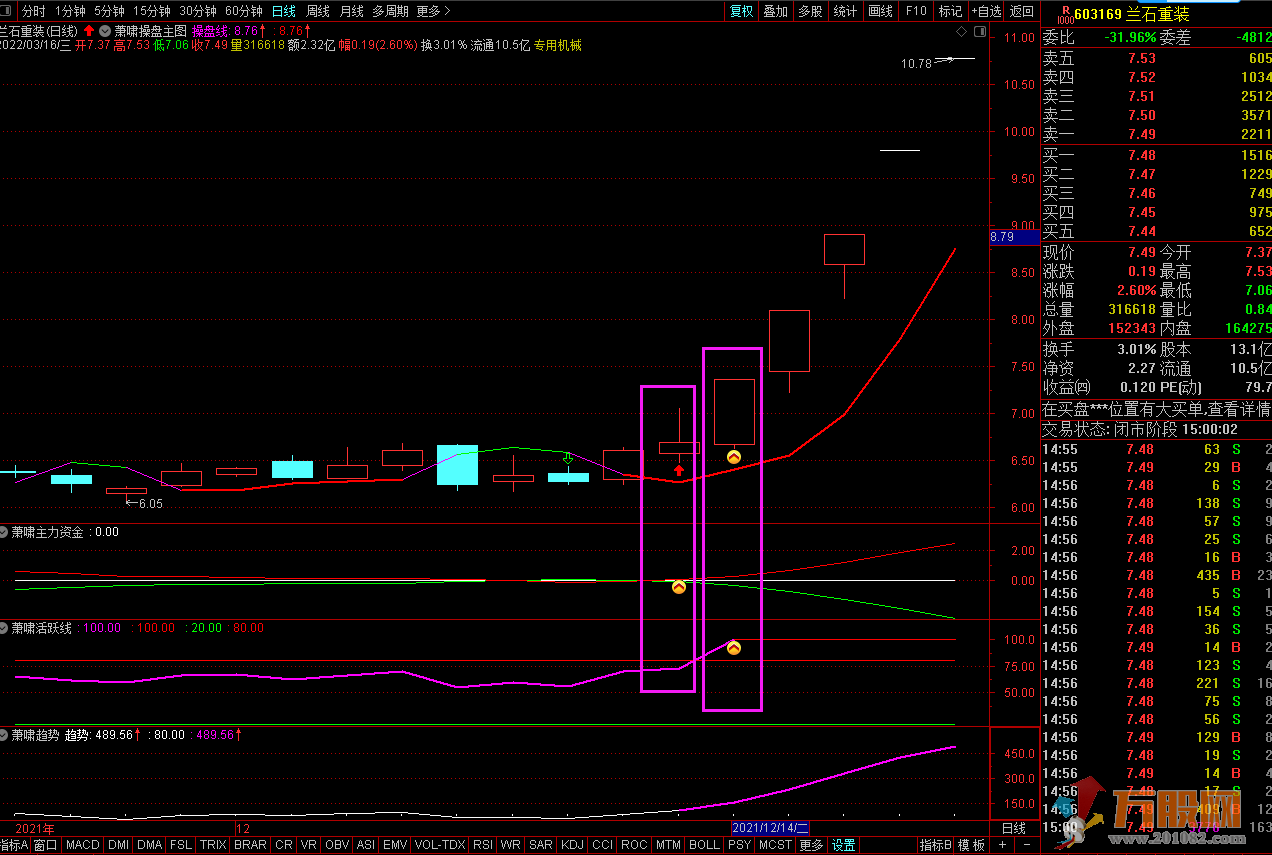Switch indicator to MCST
Viewport: 1272px width, 855px height.
(x=775, y=845)
